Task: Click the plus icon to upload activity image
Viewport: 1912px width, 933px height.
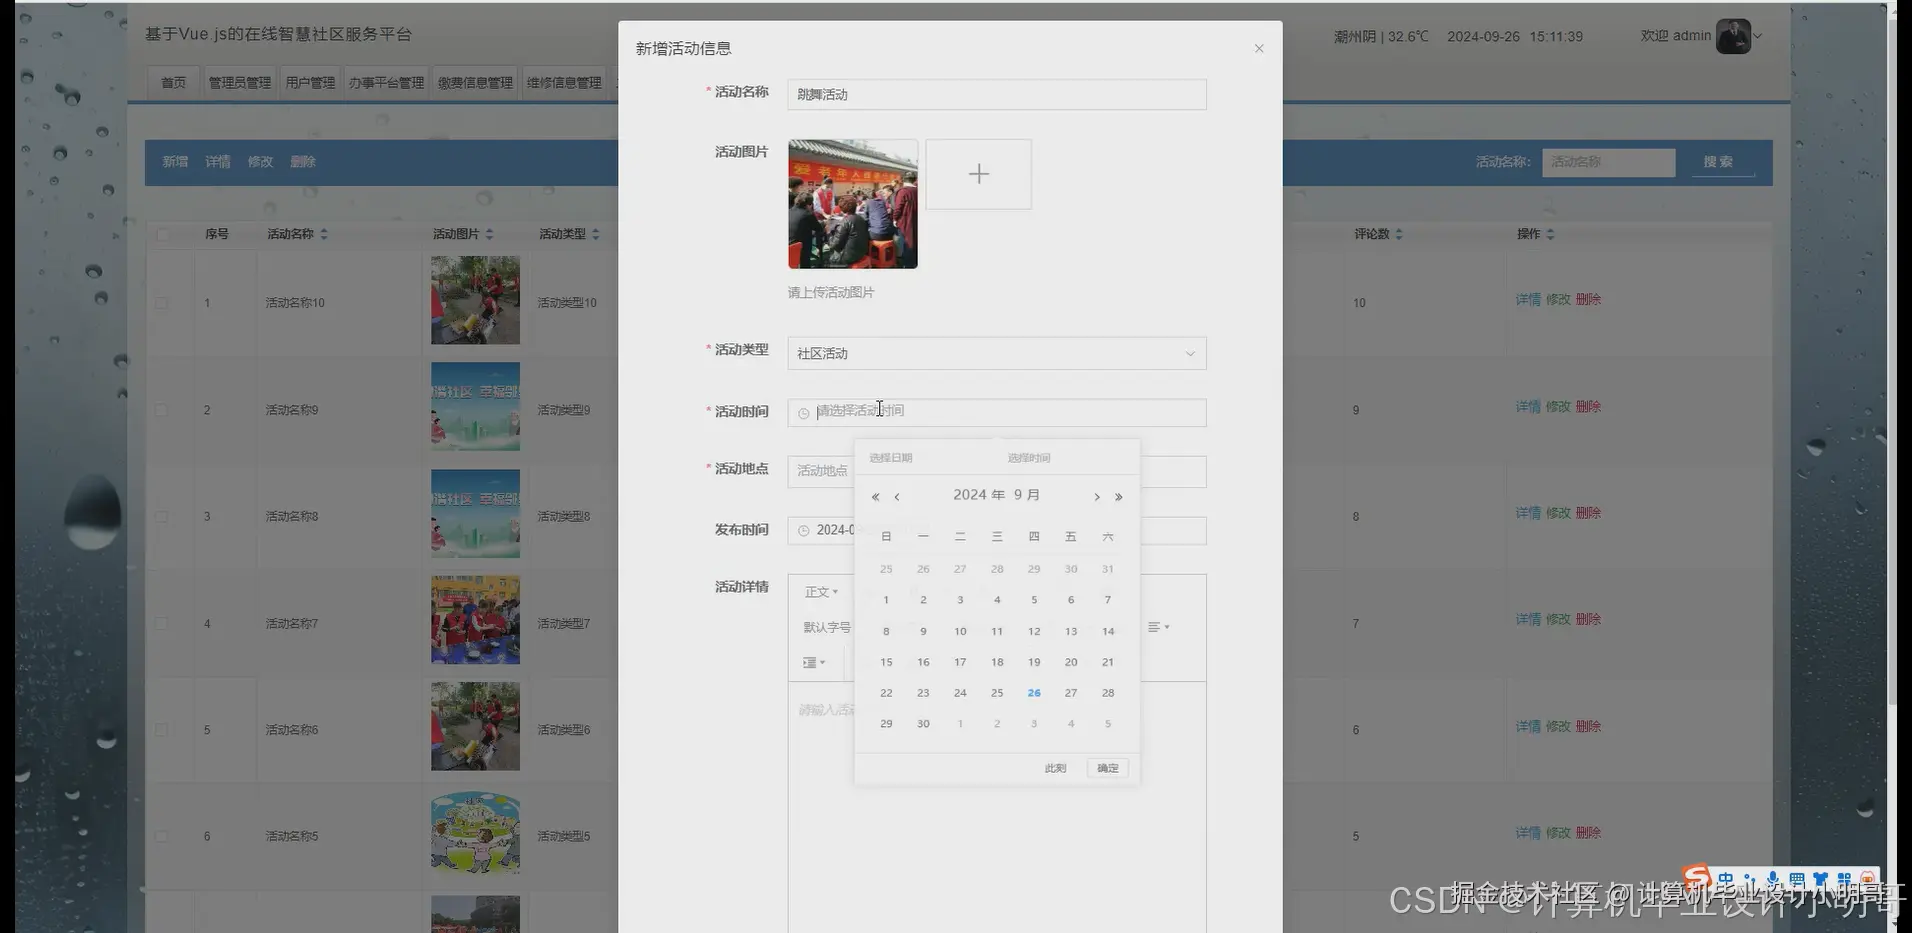Action: click(978, 173)
